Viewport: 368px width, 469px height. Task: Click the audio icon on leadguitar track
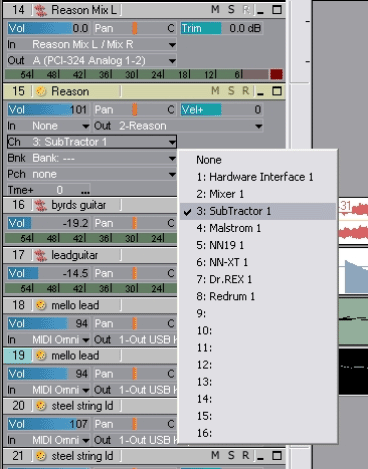(41, 255)
